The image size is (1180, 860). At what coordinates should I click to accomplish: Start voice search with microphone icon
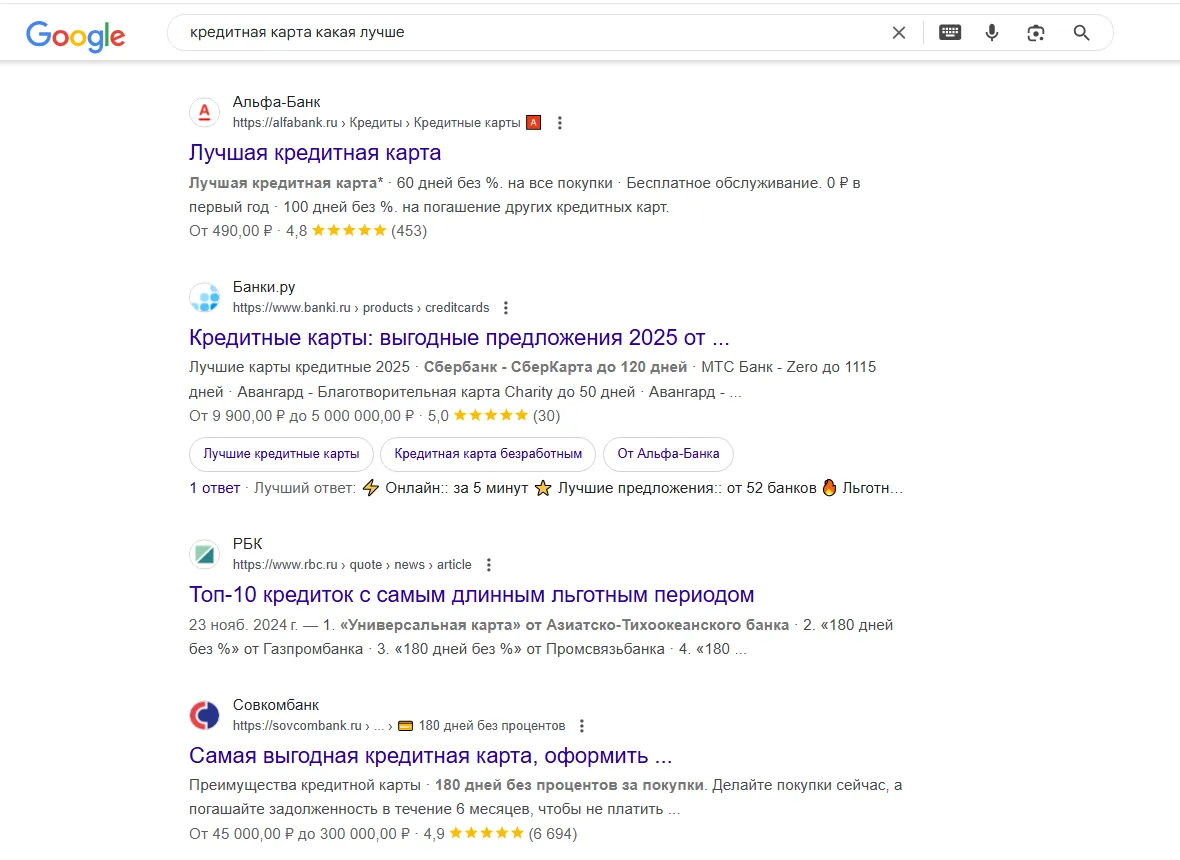coord(992,33)
